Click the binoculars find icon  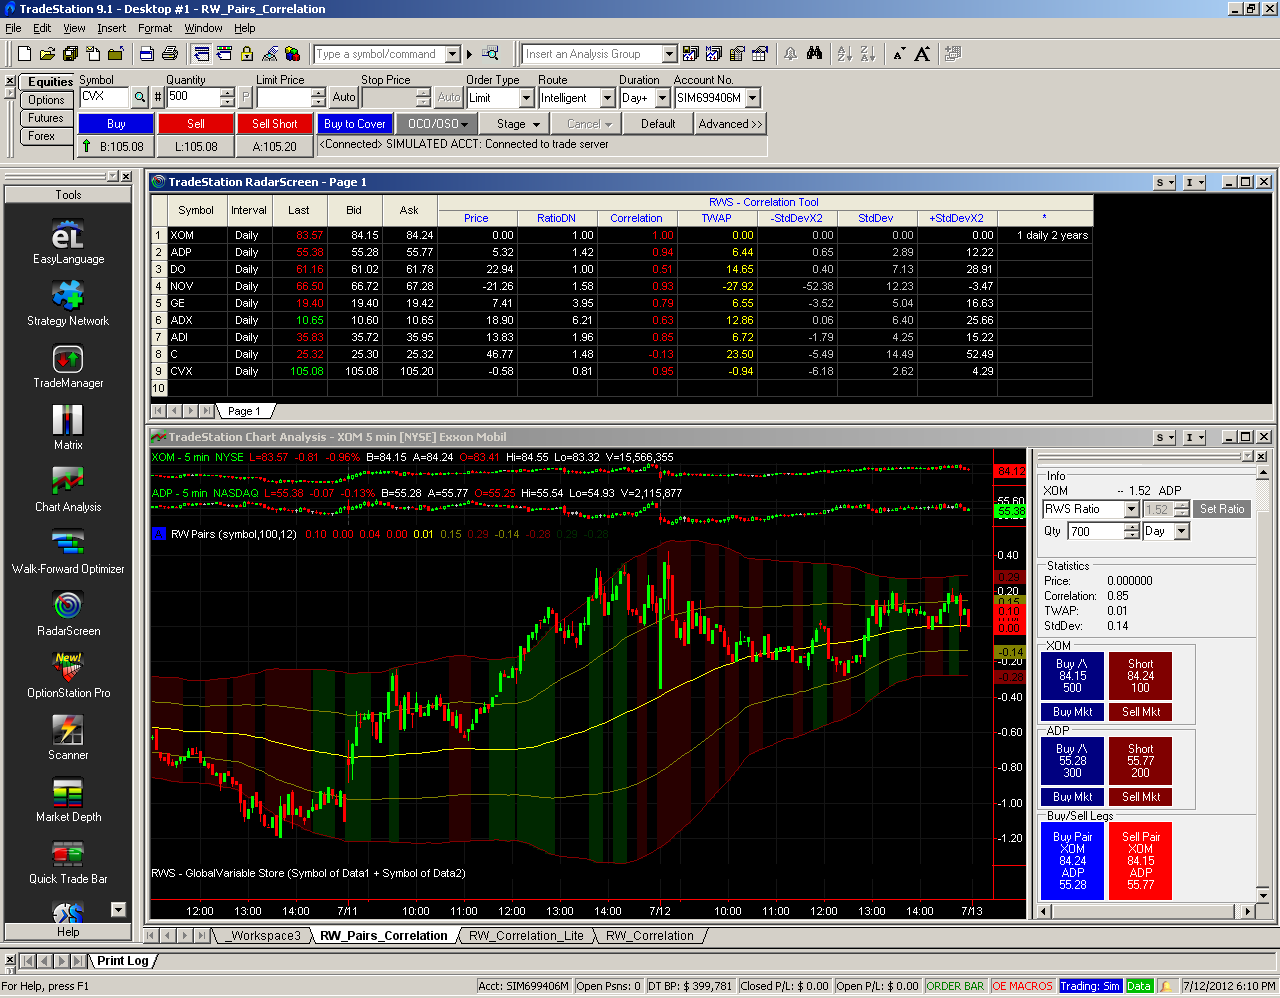click(814, 54)
